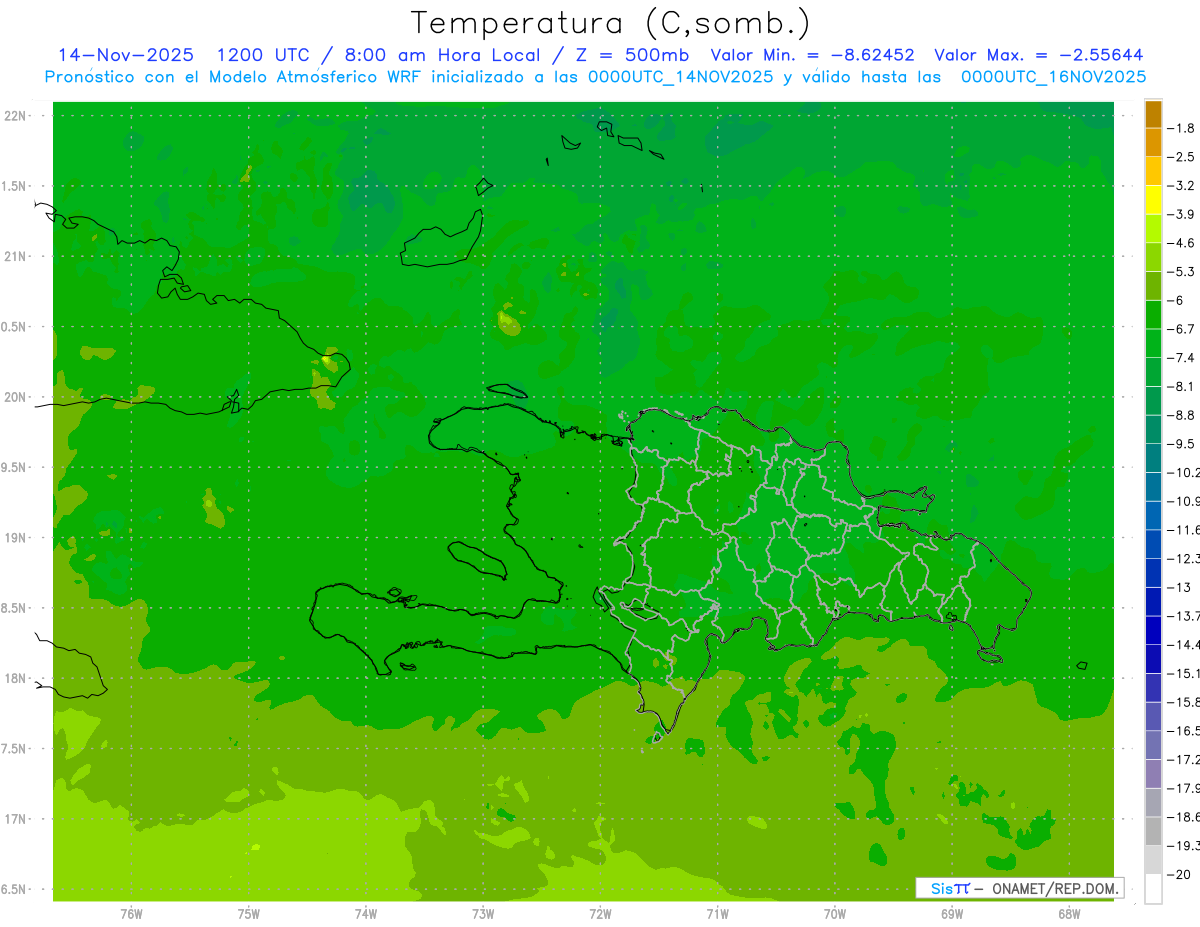Click the '73W' longitude label
Image resolution: width=1200 pixels, height=927 pixels.
pos(483,913)
